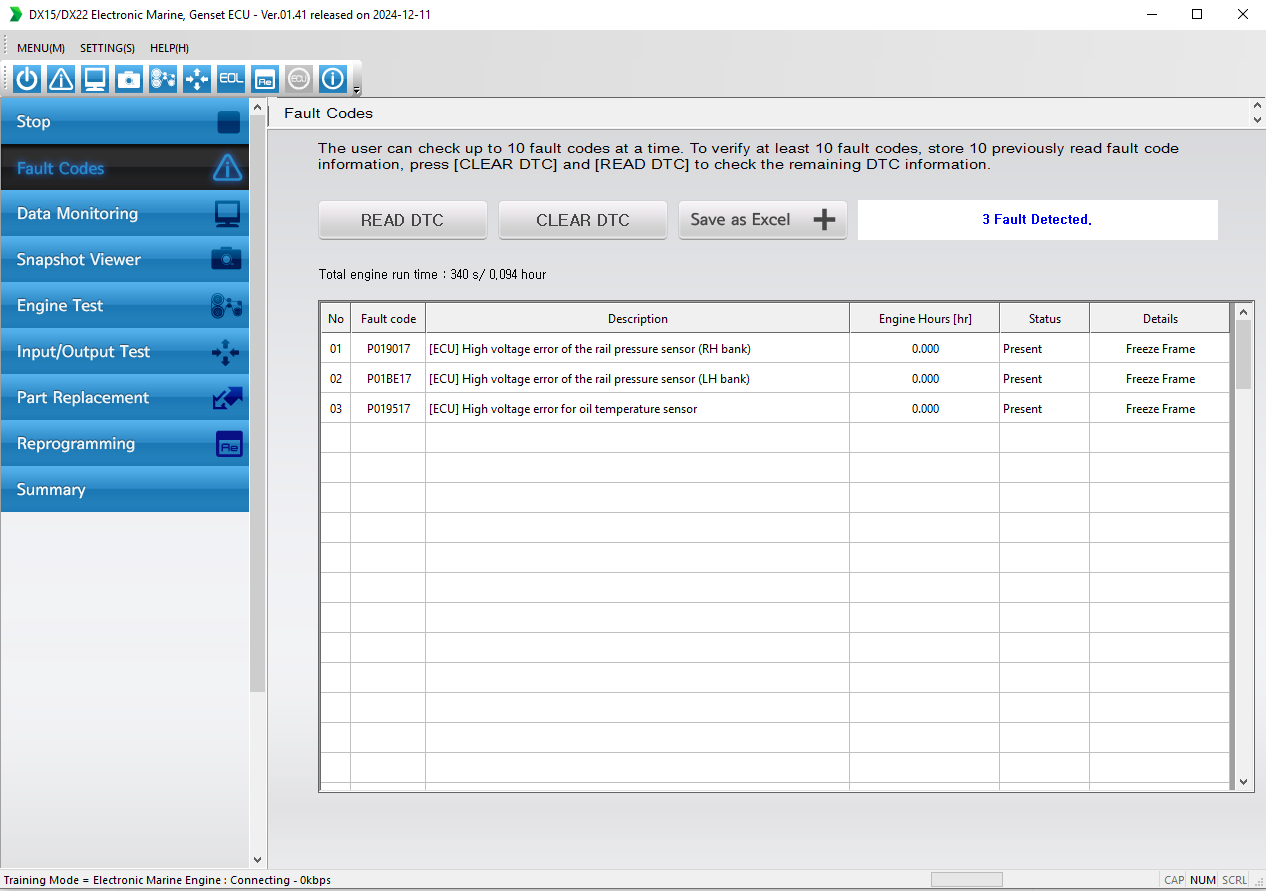Click the fault table vertical scrollbar thumb

[x=1243, y=355]
